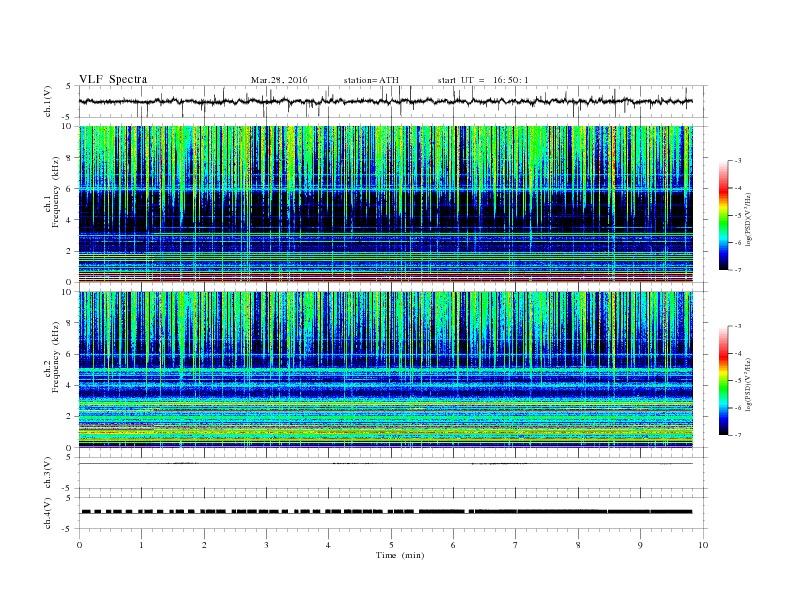Click the 7 minute tick label on time axis

[x=516, y=545]
